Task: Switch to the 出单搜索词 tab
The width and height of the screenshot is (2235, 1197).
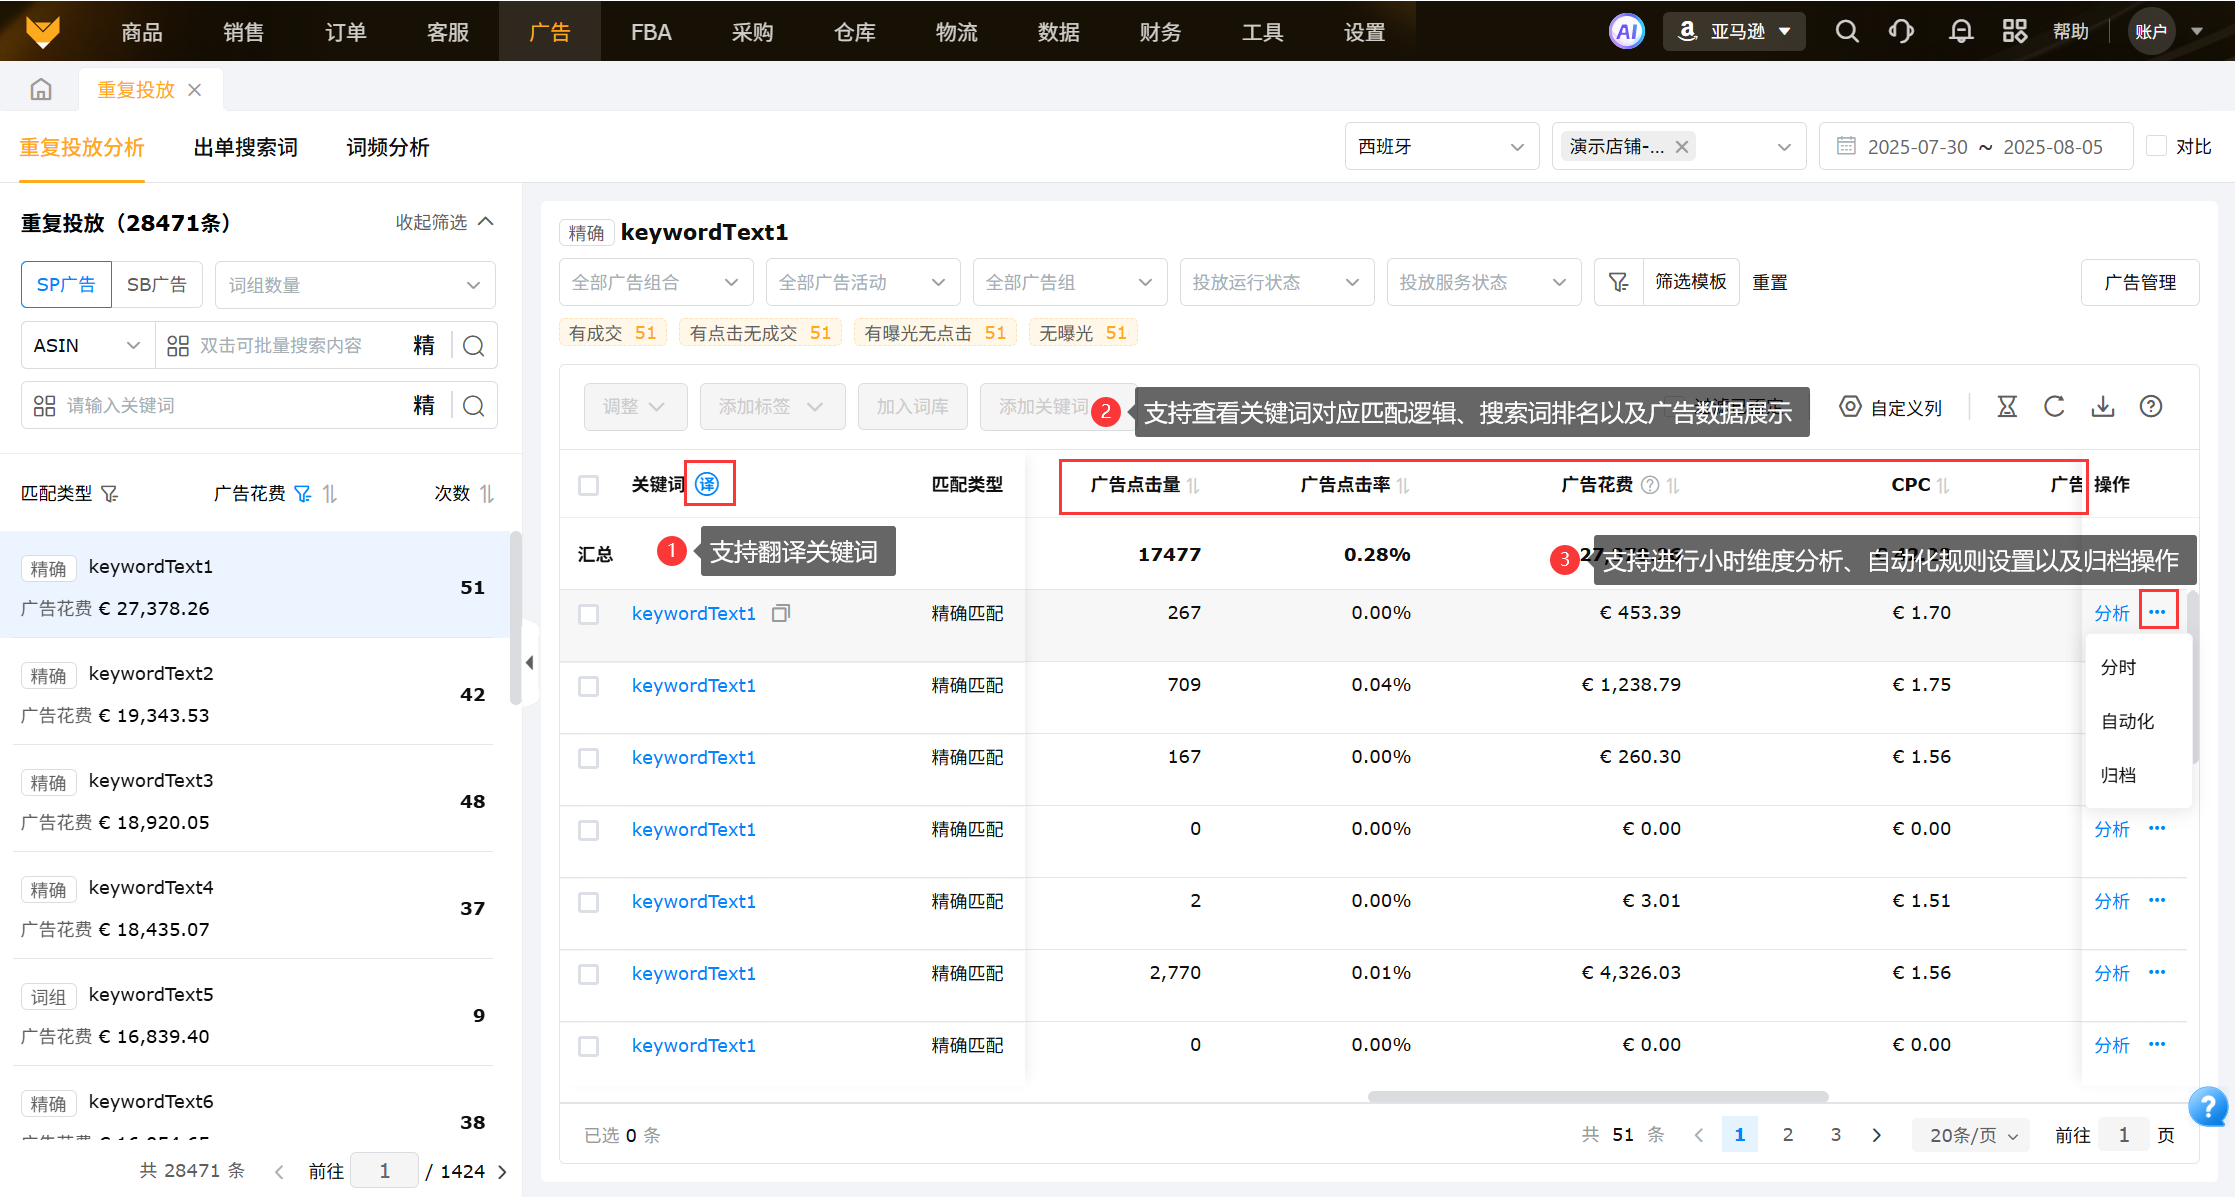Action: (245, 147)
